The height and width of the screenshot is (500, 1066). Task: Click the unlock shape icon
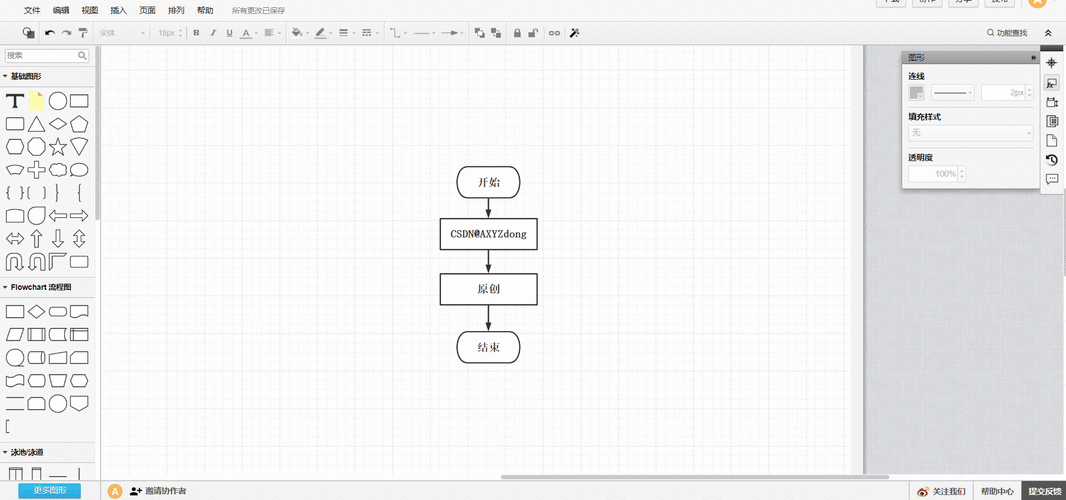534,33
